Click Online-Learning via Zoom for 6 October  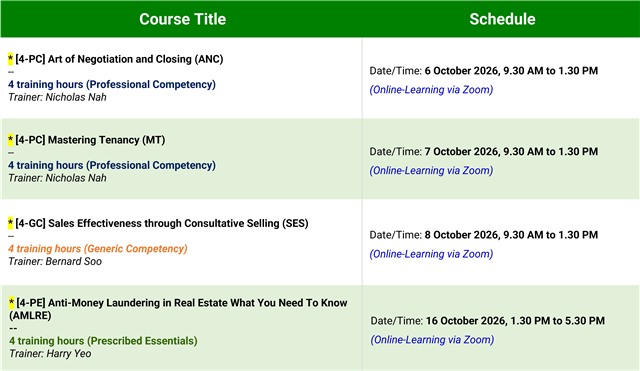(431, 90)
